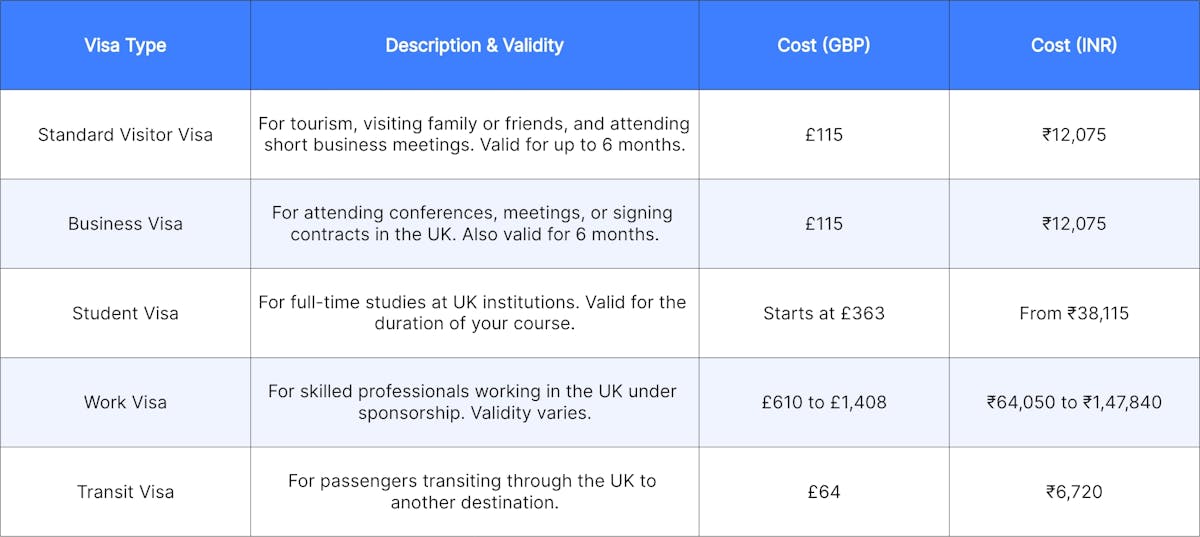Select the skilled professionals description cell
The height and width of the screenshot is (537, 1200).
[474, 402]
